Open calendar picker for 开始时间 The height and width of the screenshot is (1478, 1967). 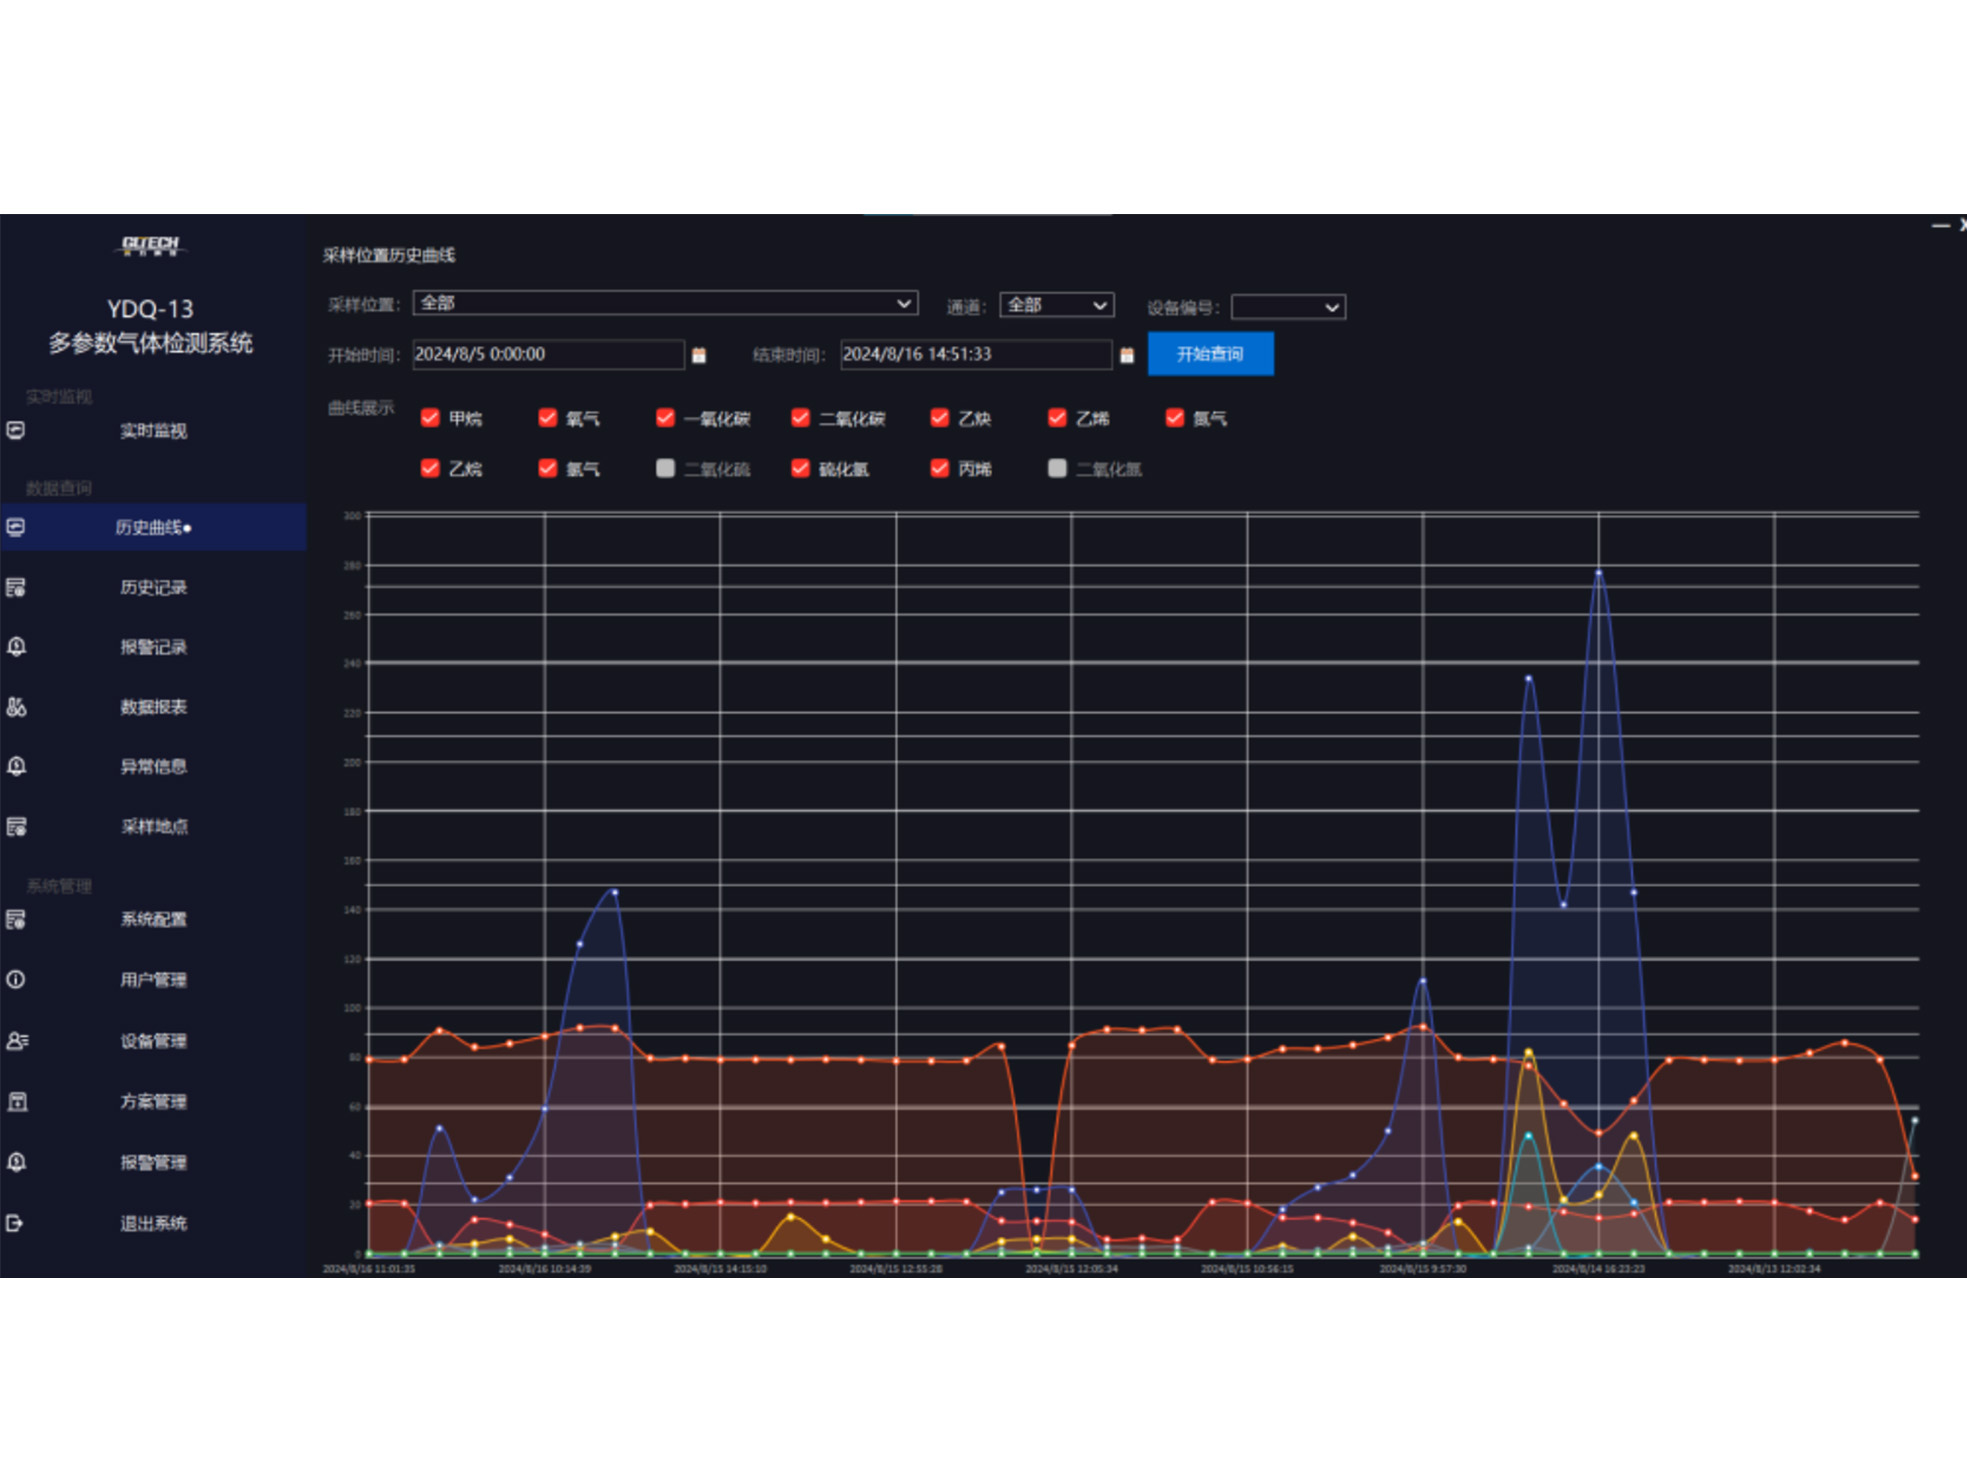(699, 355)
